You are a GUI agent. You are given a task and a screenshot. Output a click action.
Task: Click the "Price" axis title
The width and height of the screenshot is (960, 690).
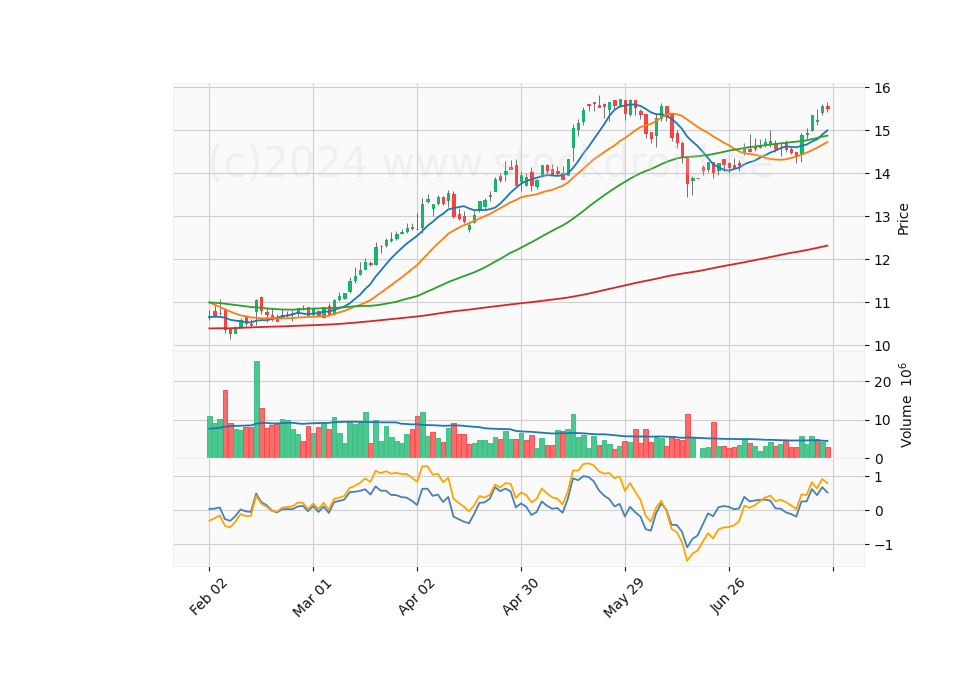pos(903,219)
